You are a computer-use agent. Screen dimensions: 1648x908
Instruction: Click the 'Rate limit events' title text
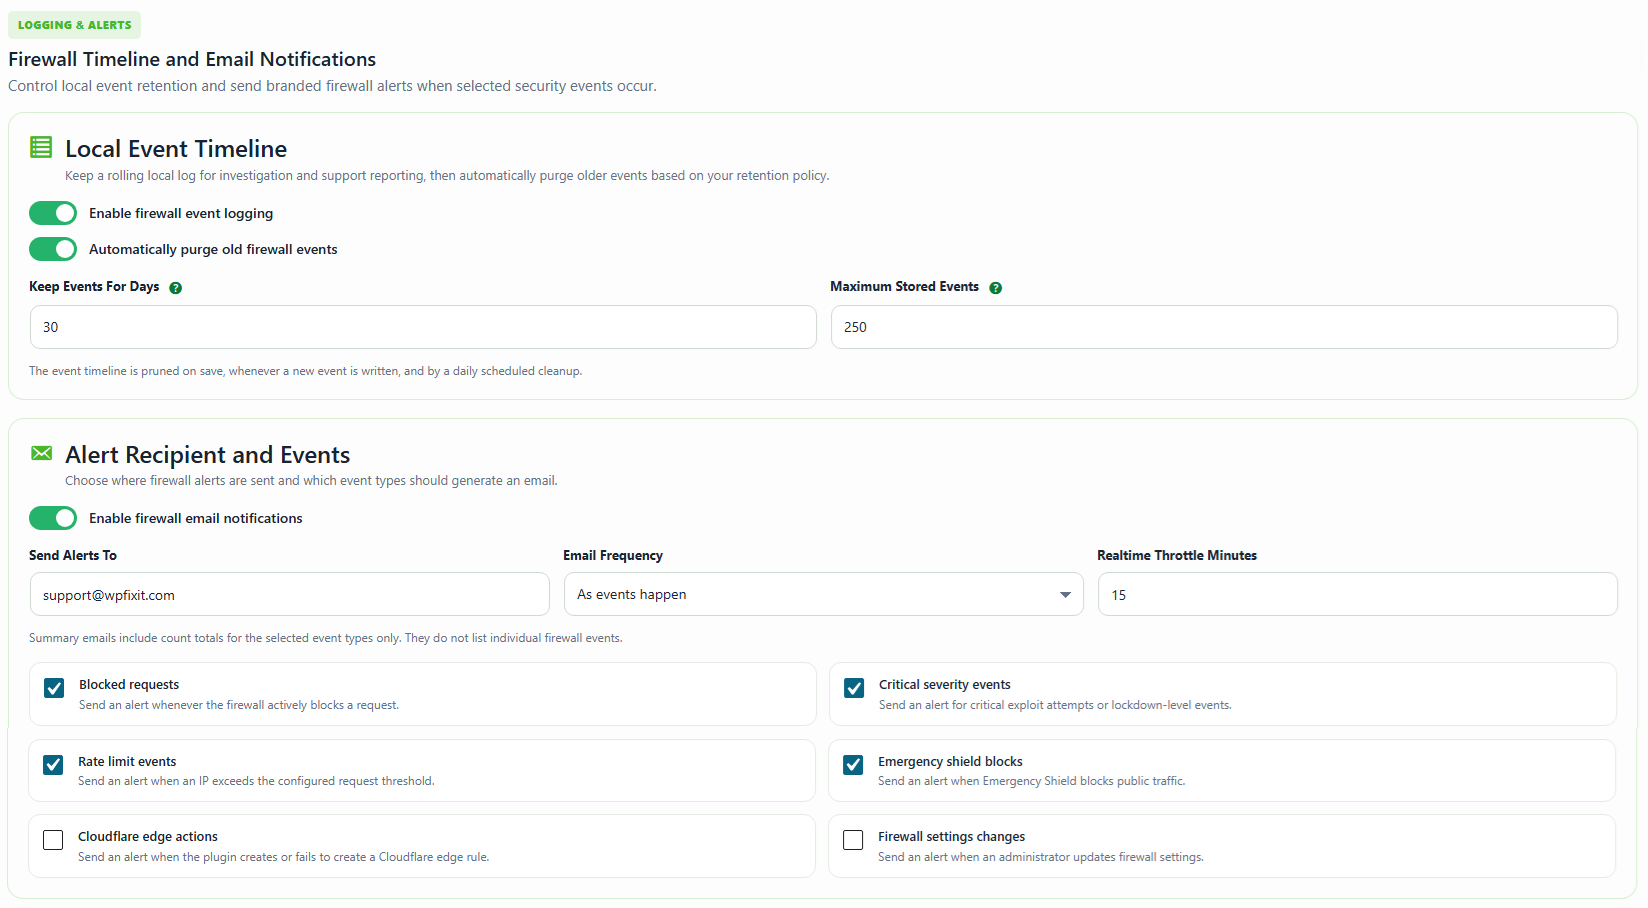127,762
